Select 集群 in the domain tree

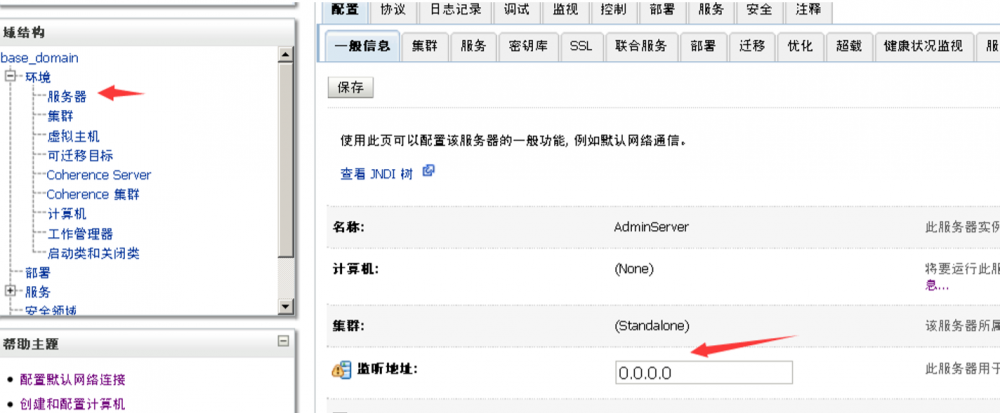point(61,117)
